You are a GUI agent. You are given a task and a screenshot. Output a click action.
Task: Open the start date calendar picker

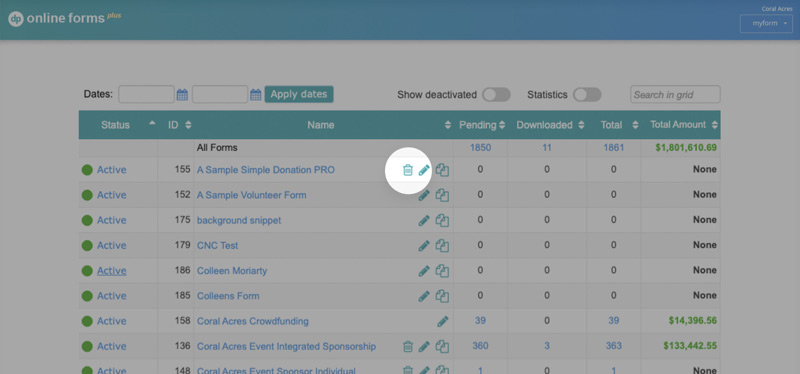182,94
